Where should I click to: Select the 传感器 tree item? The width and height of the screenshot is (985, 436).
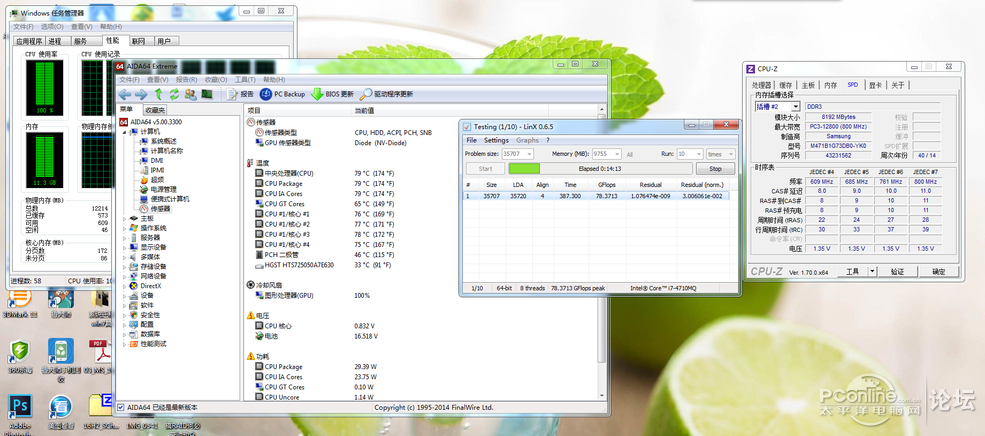pyautogui.click(x=155, y=209)
